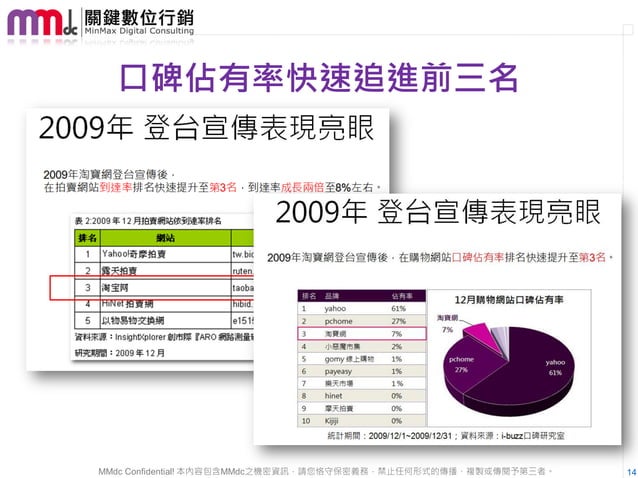Select the 以物易物交換網 row
This screenshot has height=478, width=638.
tap(164, 321)
